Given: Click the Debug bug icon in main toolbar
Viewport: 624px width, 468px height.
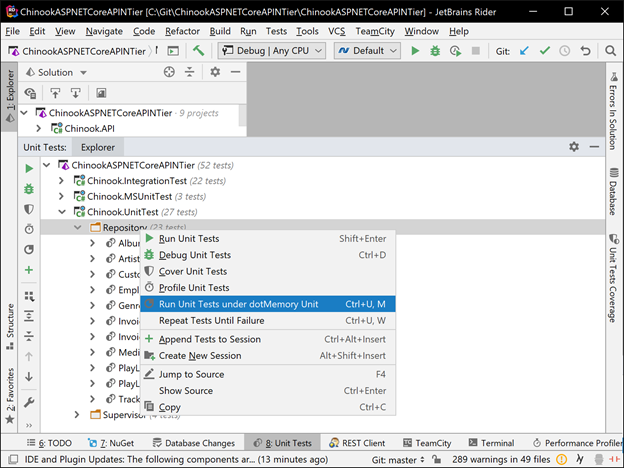Looking at the screenshot, I should pos(437,50).
